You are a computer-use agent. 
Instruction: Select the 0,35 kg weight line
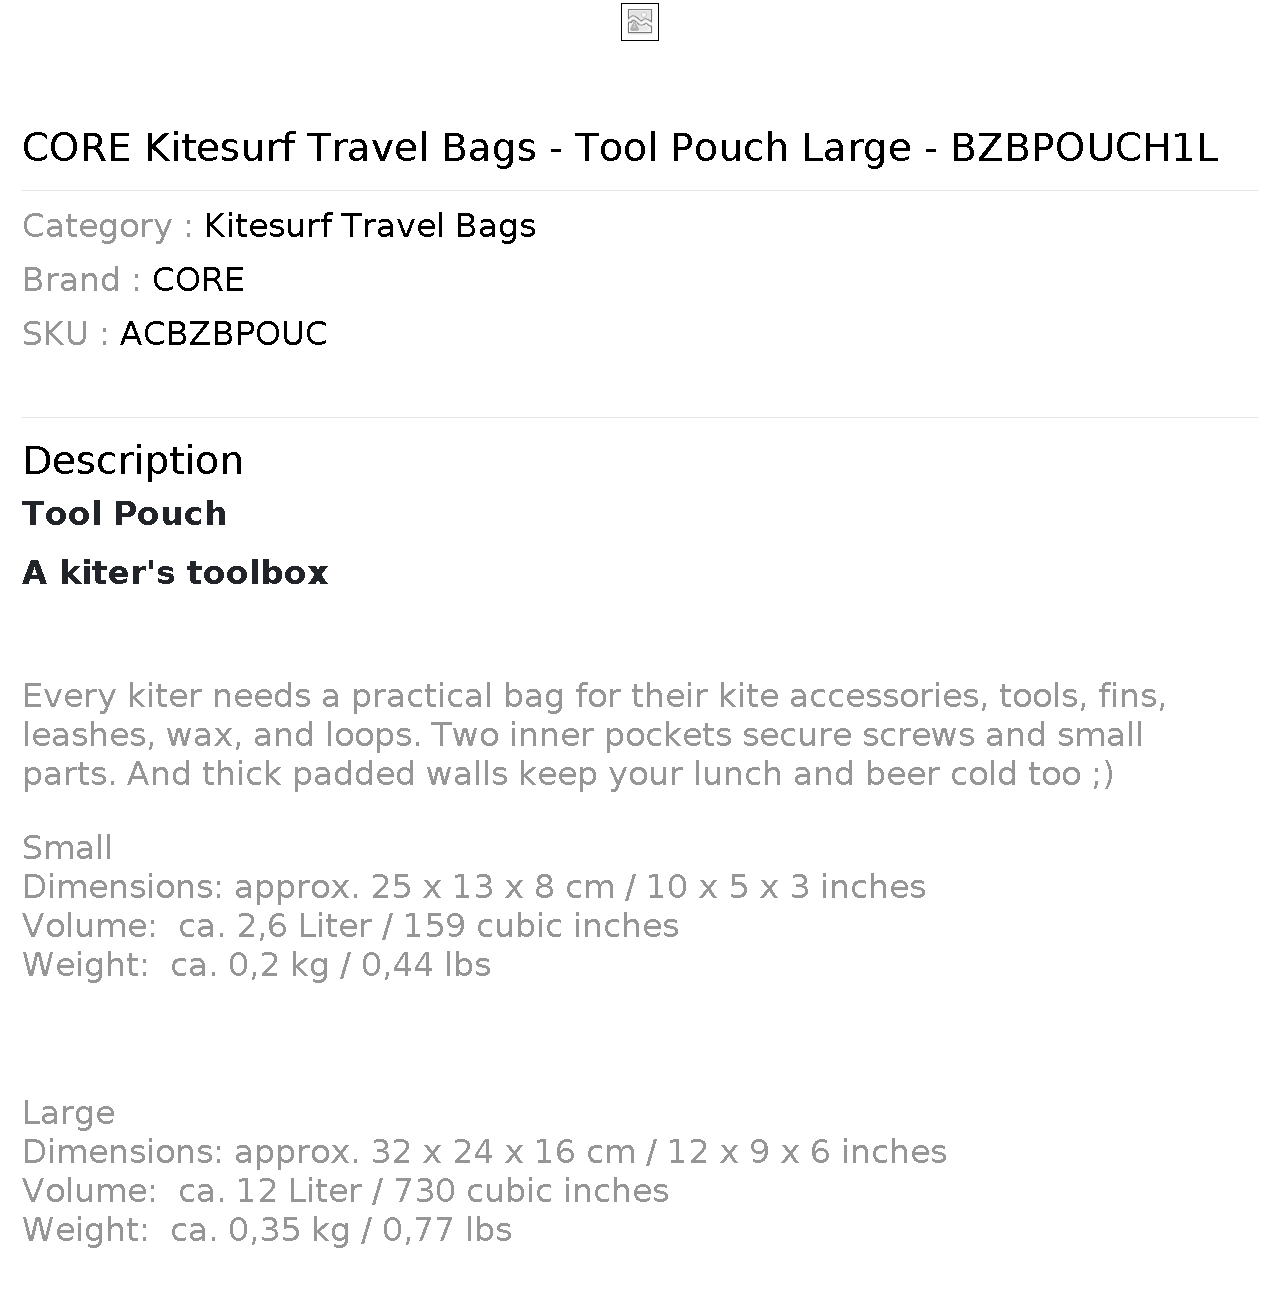coord(267,1230)
